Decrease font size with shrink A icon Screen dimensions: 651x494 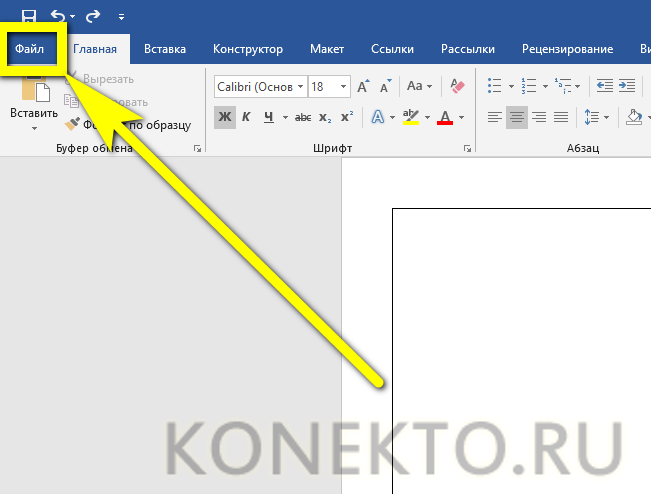coord(386,86)
